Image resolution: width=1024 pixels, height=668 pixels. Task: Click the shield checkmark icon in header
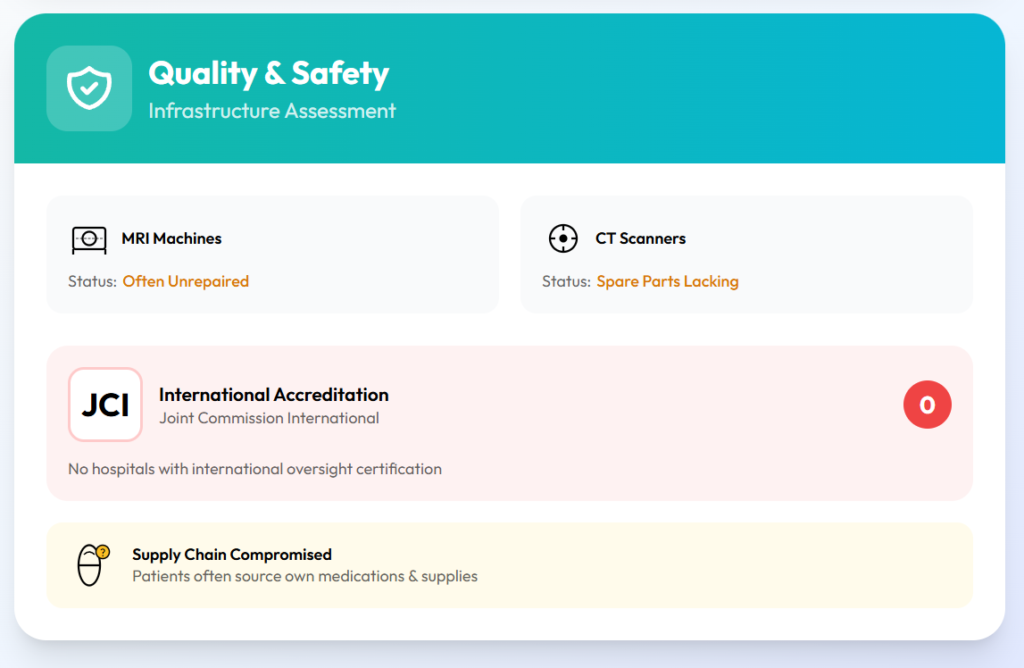point(89,88)
